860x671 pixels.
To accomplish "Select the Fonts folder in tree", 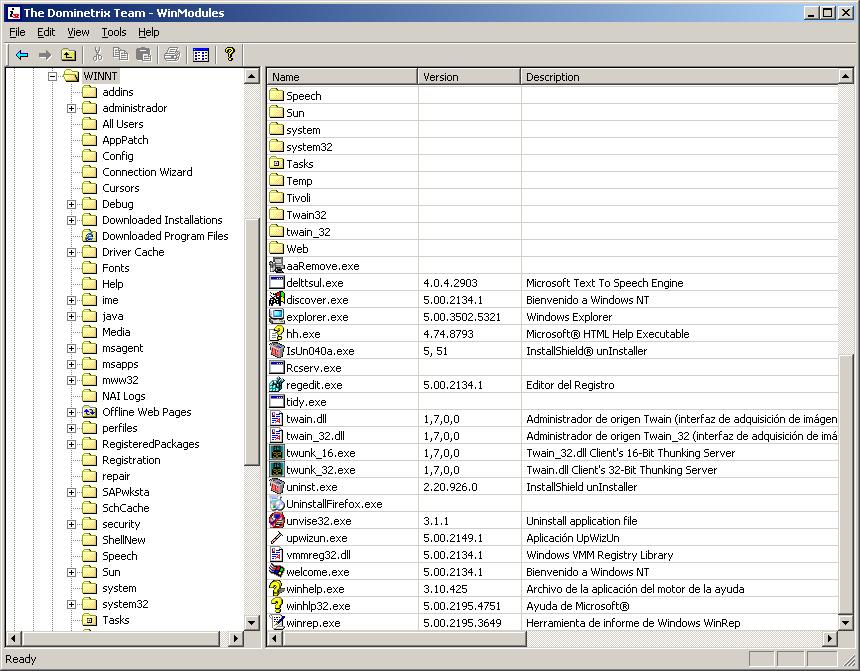I will click(x=116, y=268).
